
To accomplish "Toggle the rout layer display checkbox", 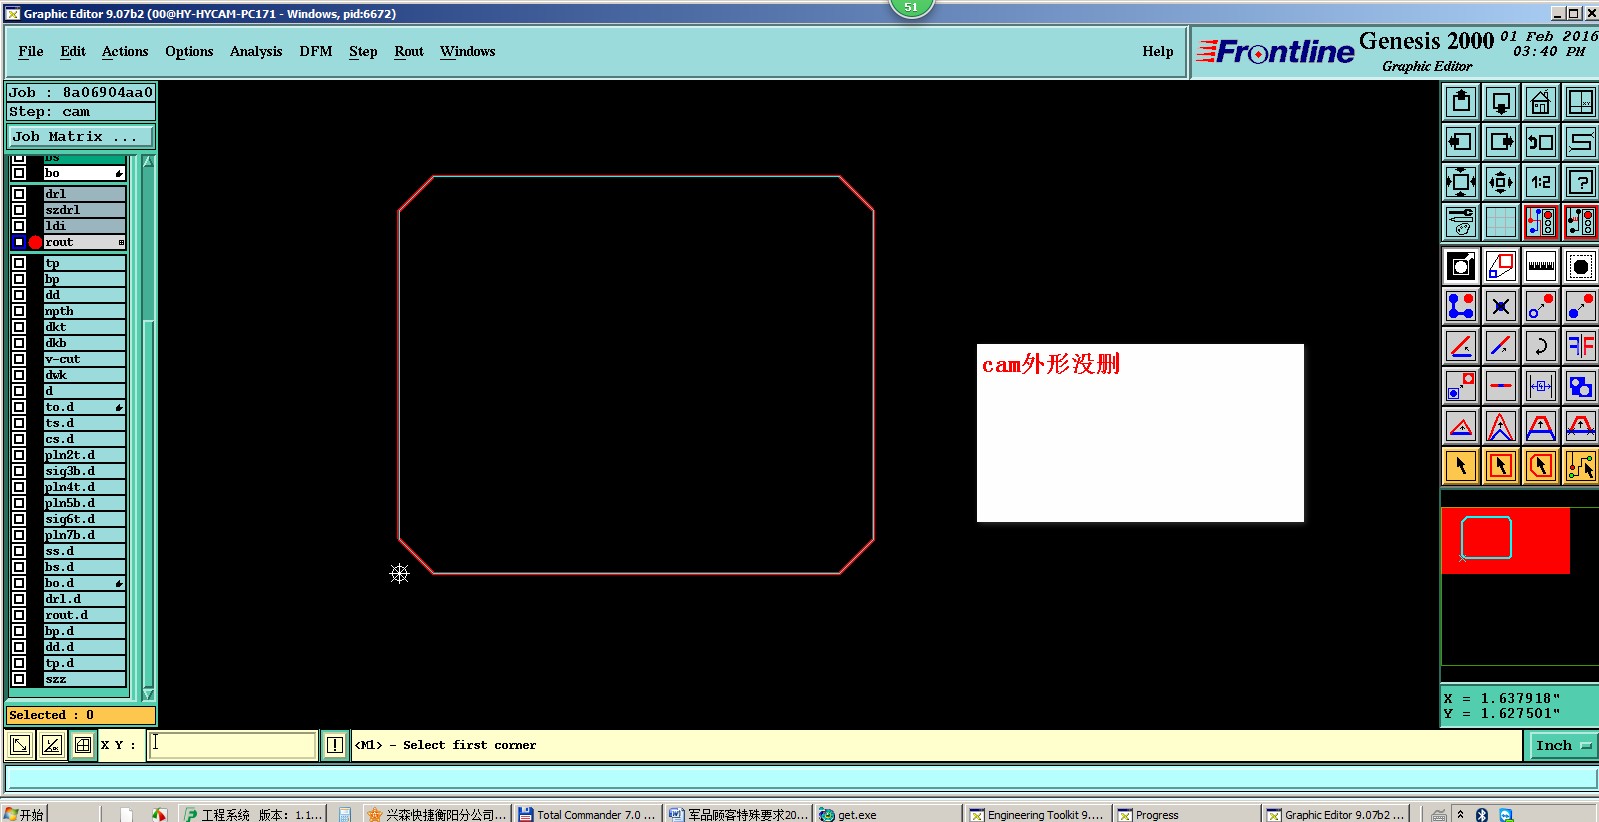I will click(19, 242).
